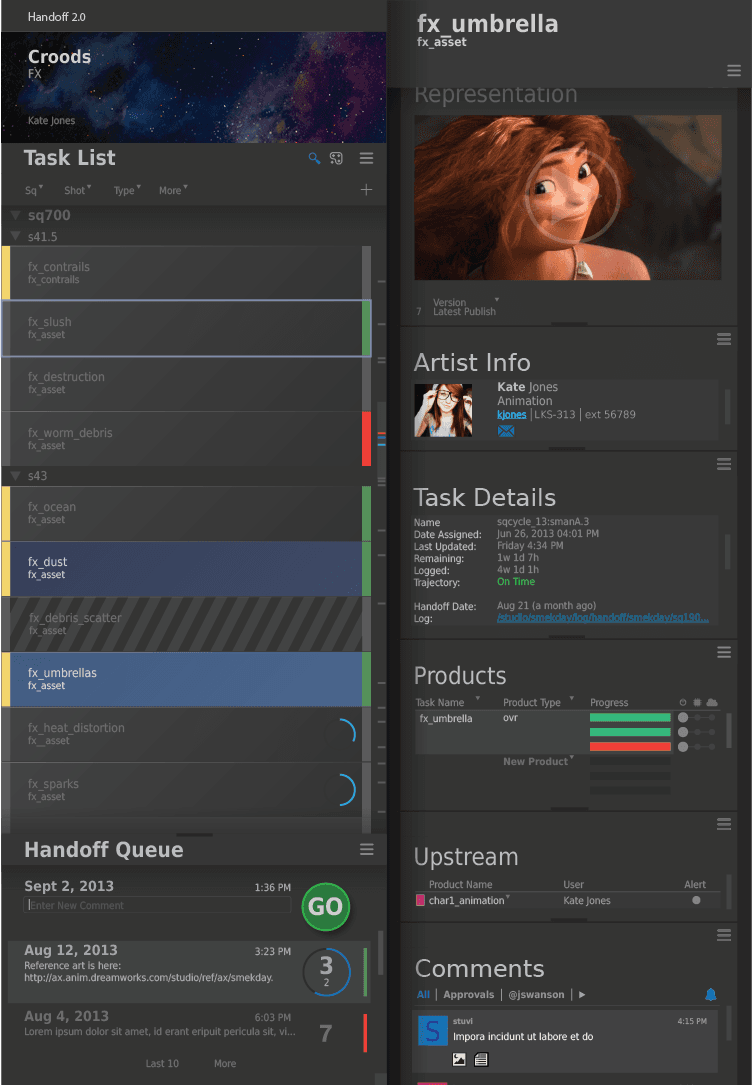This screenshot has height=1085, width=752.
Task: Select the Approvals comments tab
Action: coord(468,994)
